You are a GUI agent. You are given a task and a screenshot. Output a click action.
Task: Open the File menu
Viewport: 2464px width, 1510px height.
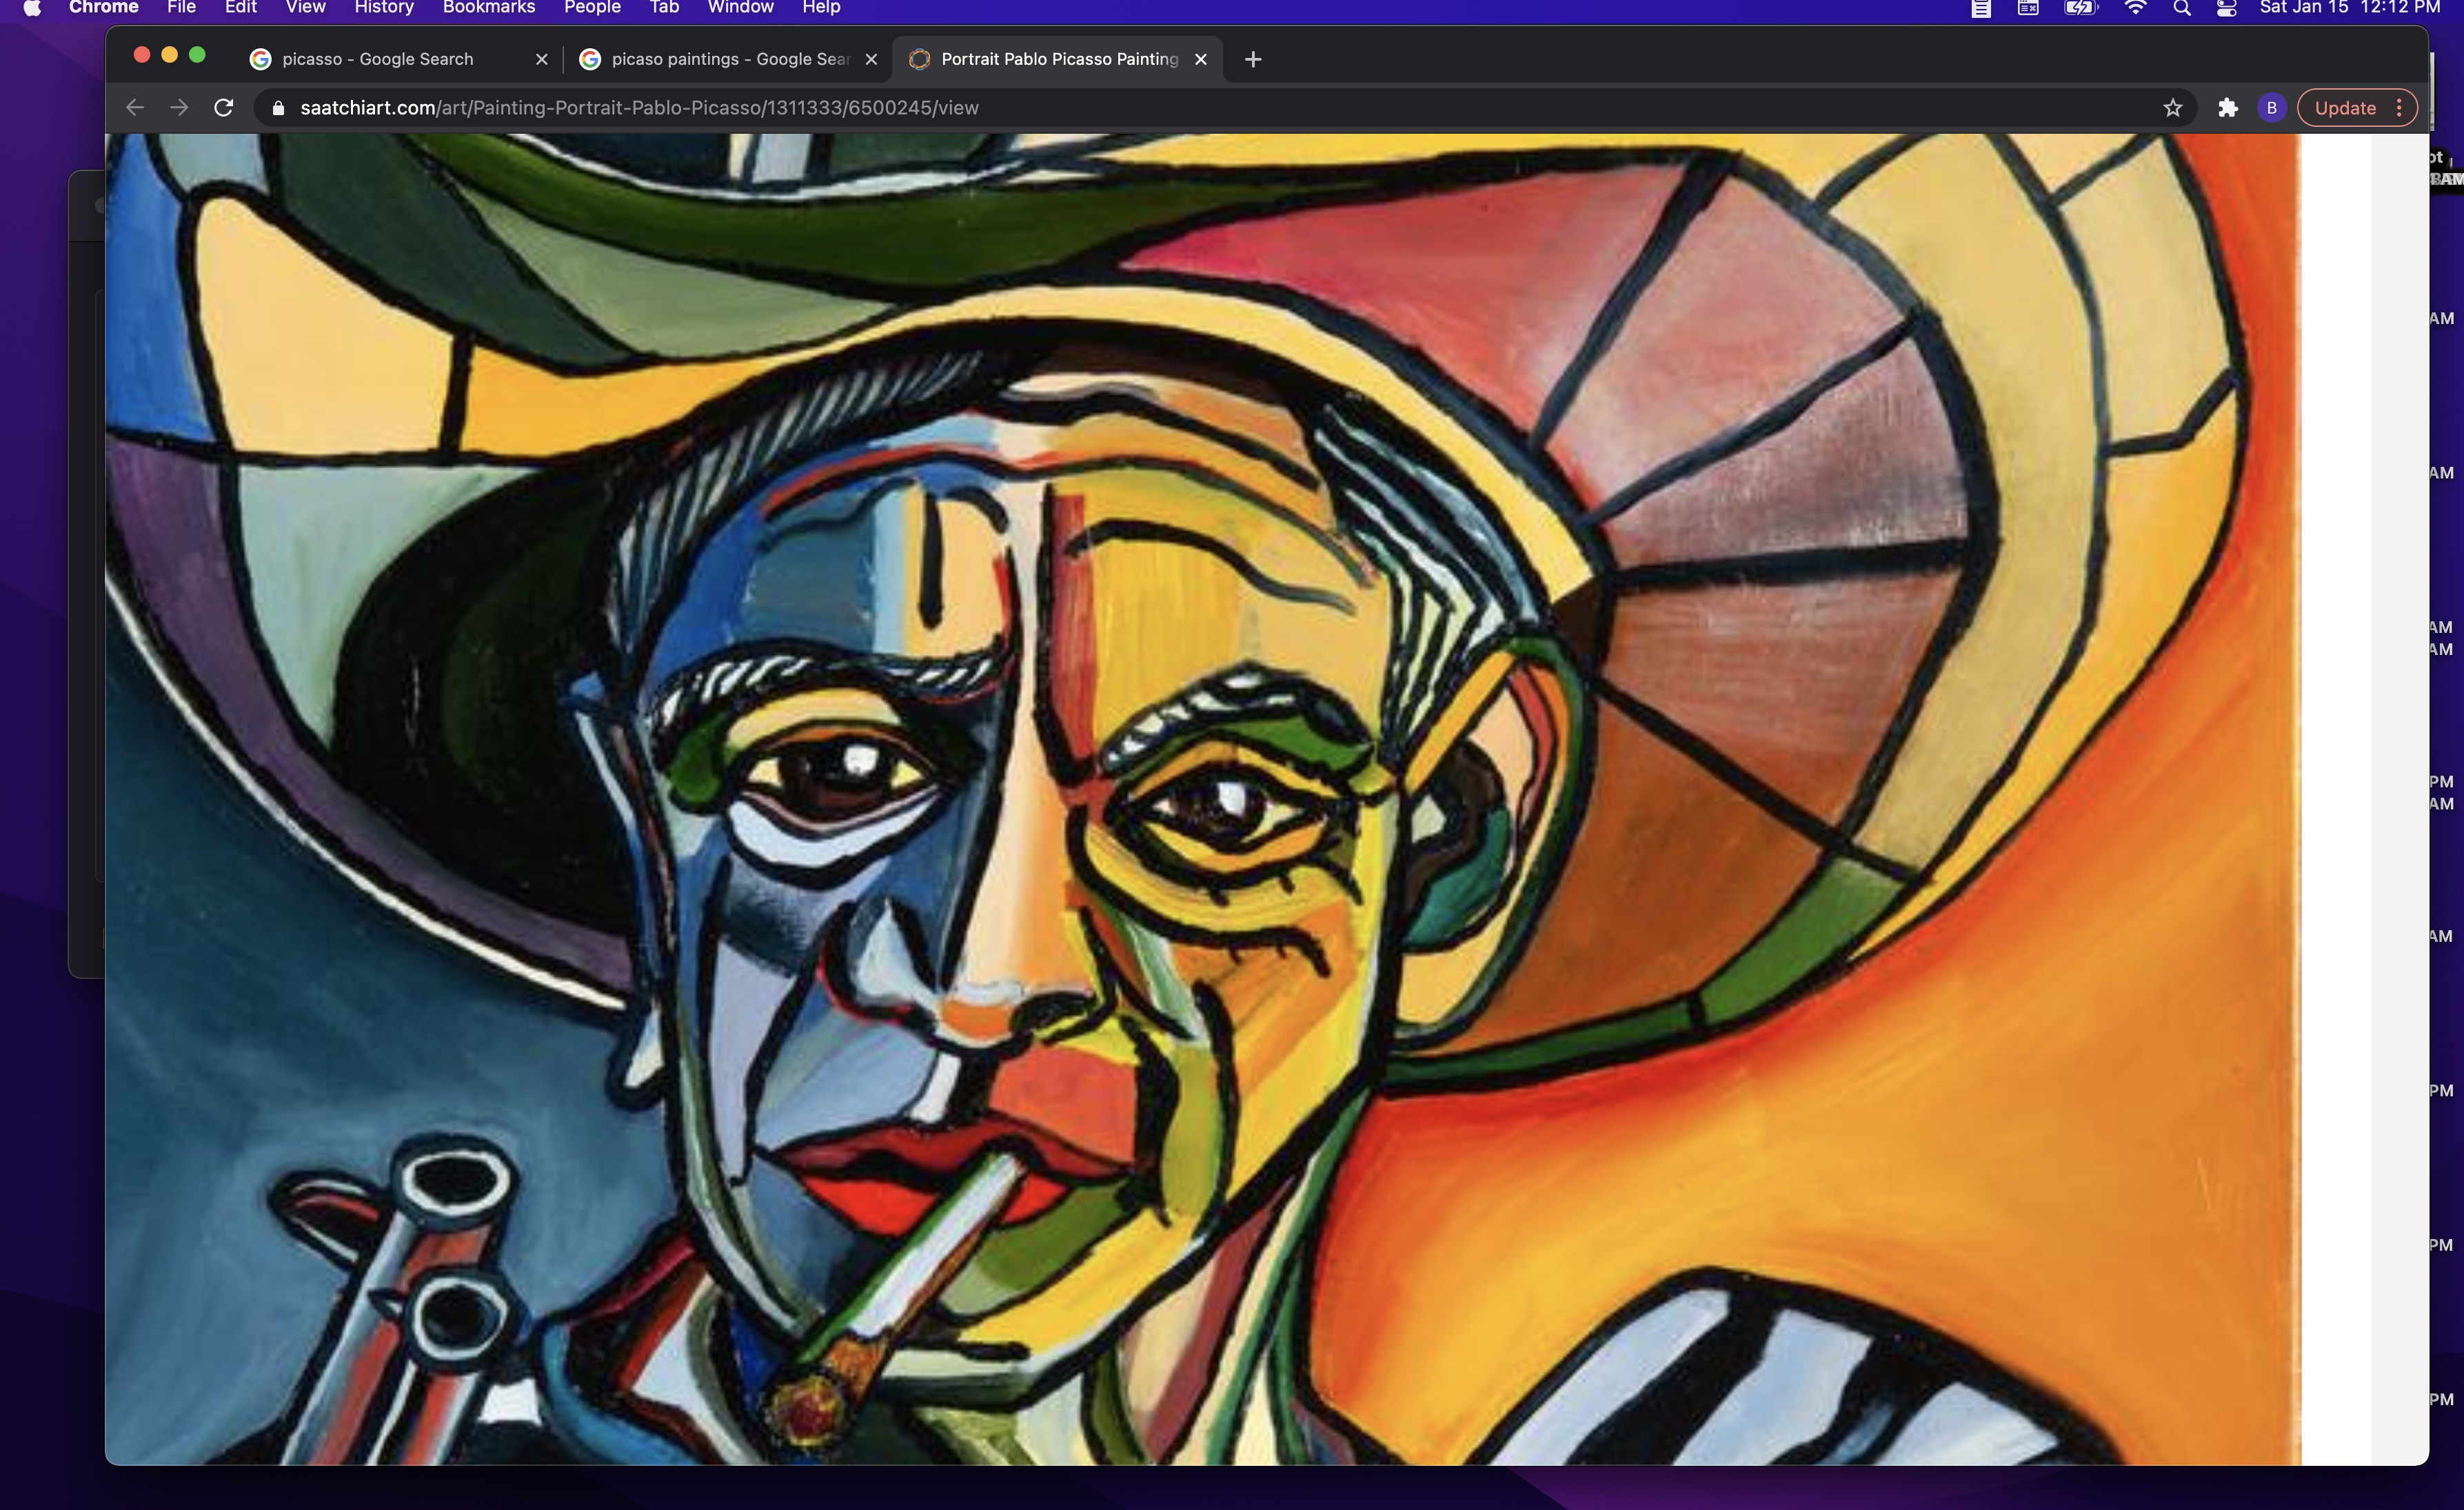(x=181, y=8)
